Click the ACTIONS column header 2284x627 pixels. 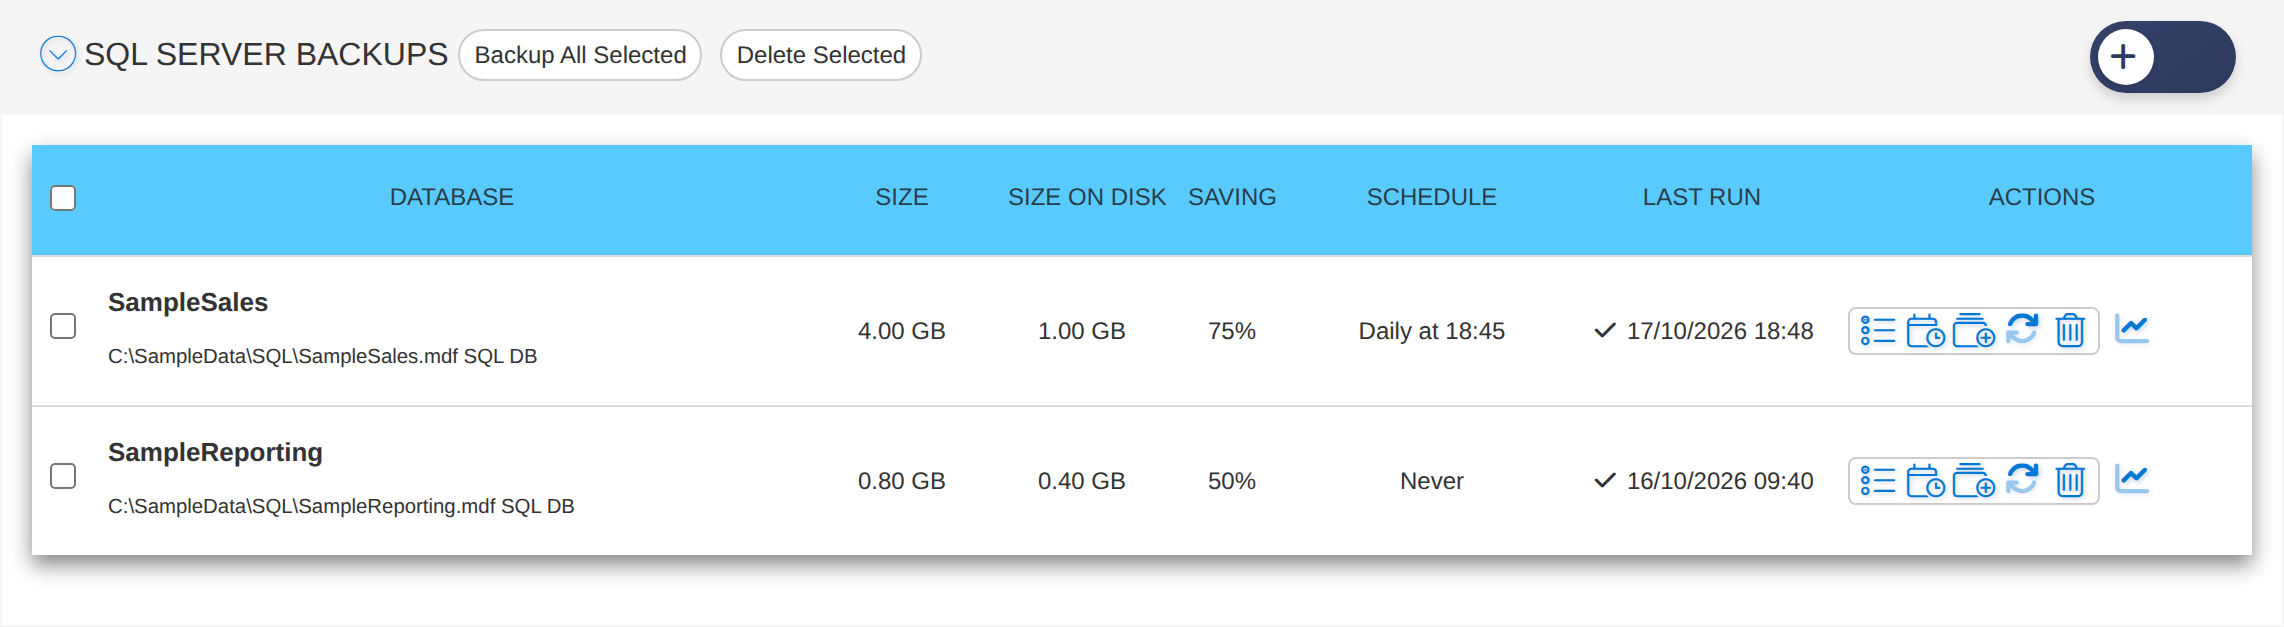(x=2042, y=197)
